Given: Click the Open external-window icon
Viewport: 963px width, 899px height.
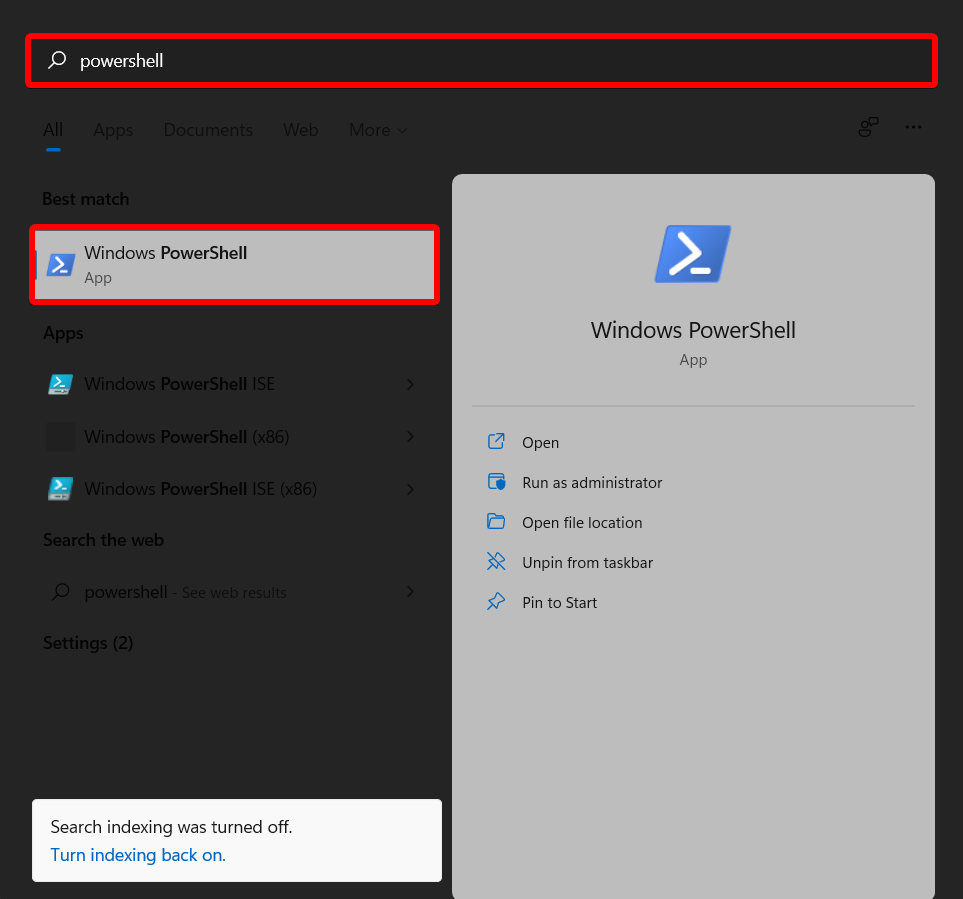Looking at the screenshot, I should click(496, 442).
